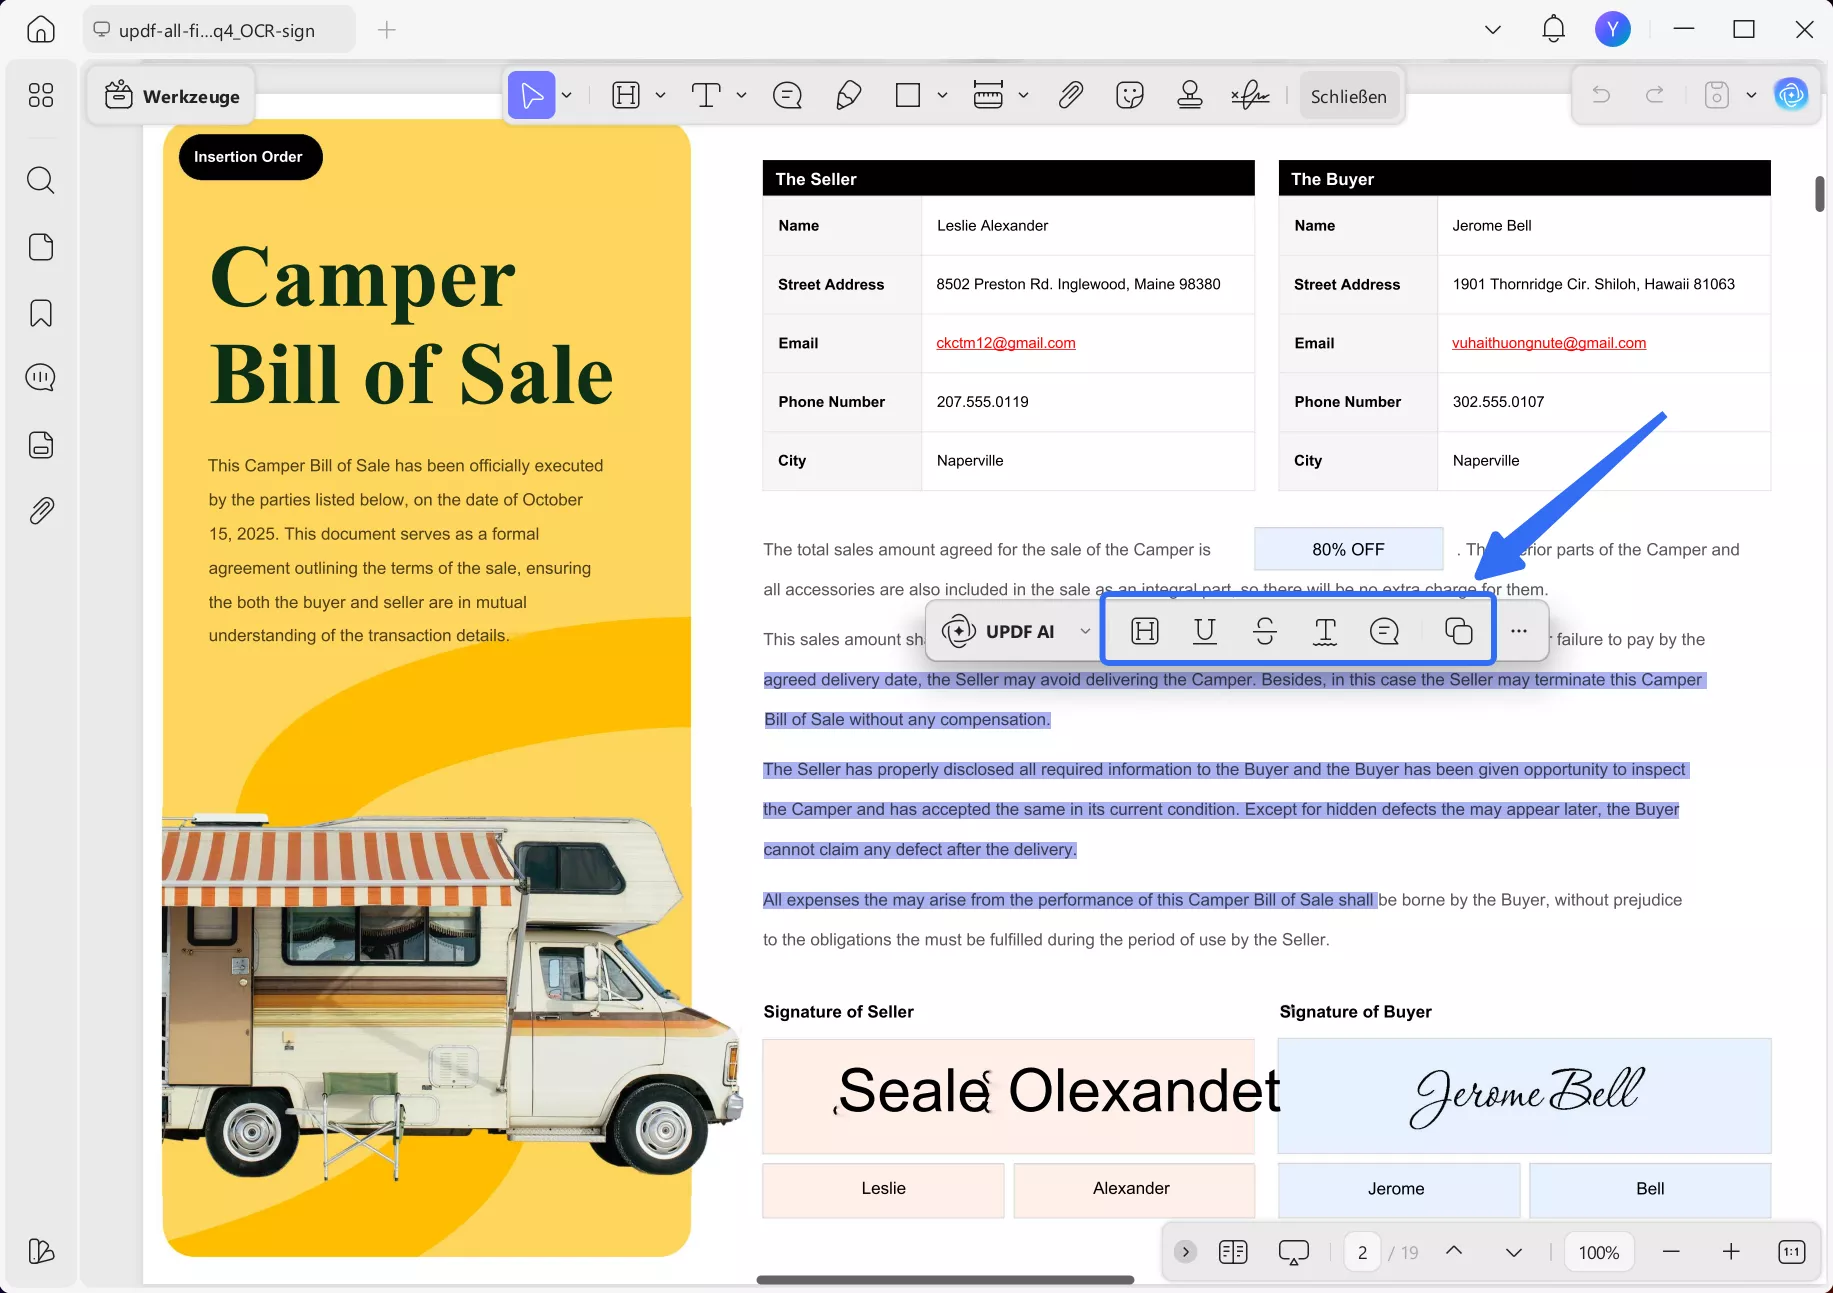Image resolution: width=1833 pixels, height=1293 pixels.
Task: Click the horizontal scrollbar thumb
Action: coord(945,1279)
